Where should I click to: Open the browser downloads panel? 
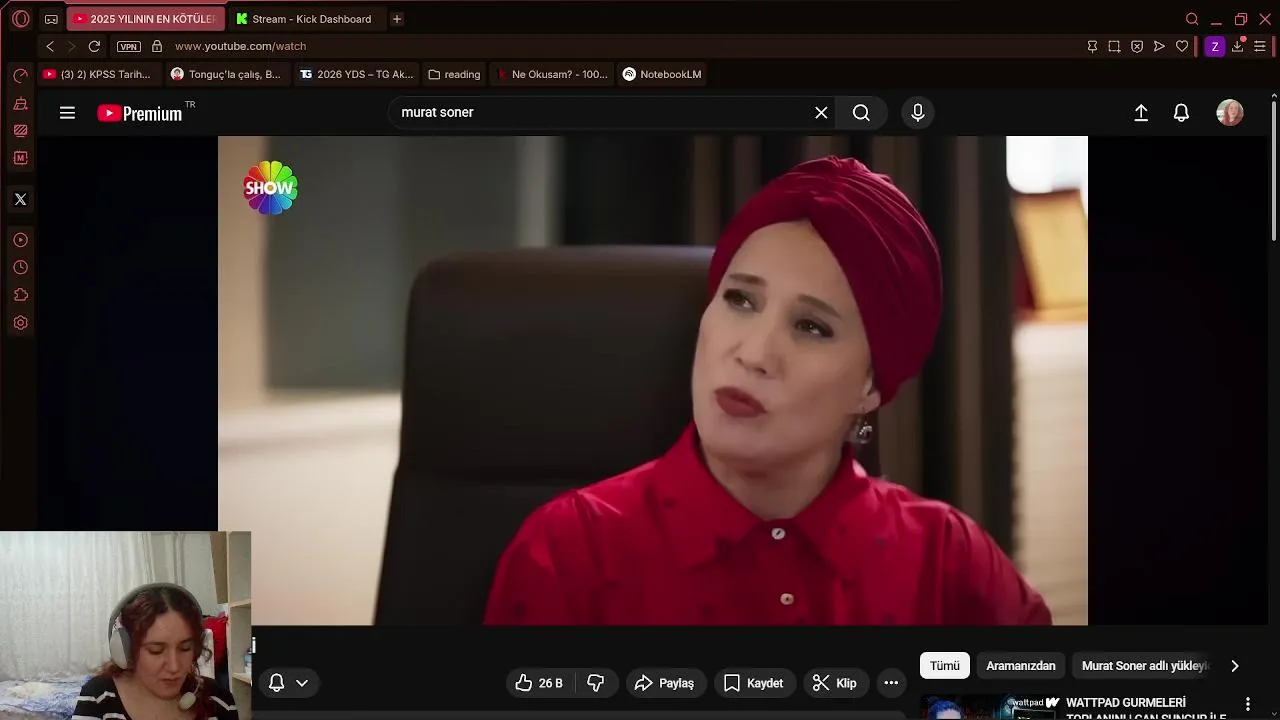(x=1238, y=46)
